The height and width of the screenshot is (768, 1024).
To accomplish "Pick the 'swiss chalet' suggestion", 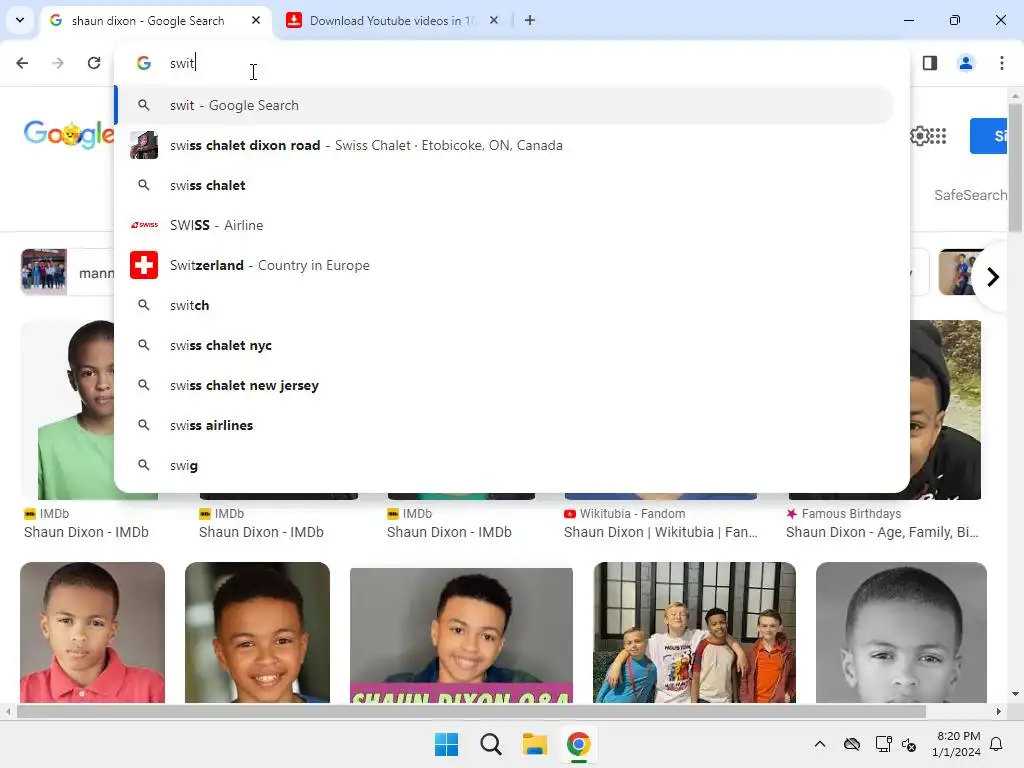I will (x=504, y=185).
